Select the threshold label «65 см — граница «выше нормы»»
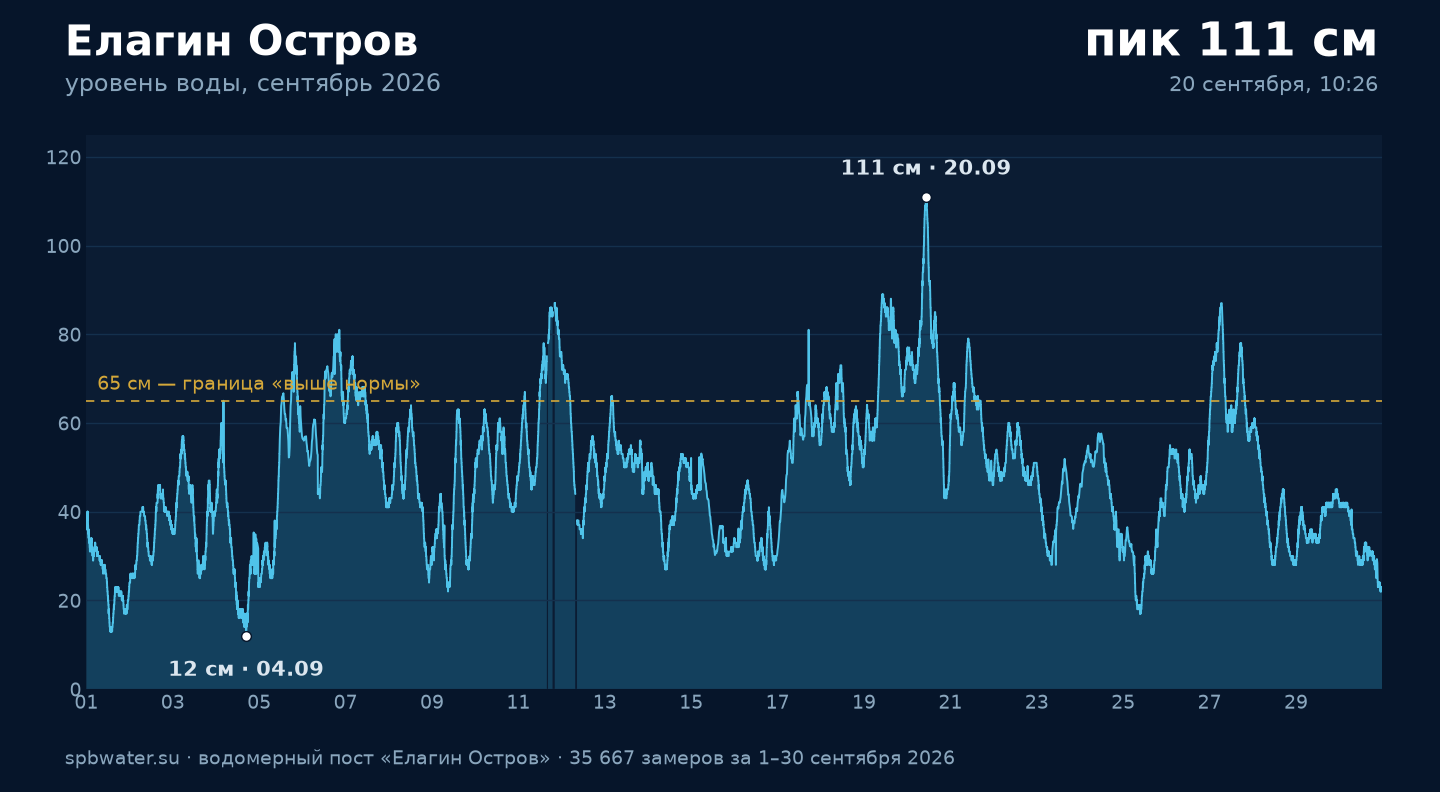The width and height of the screenshot is (1440, 792). click(259, 384)
